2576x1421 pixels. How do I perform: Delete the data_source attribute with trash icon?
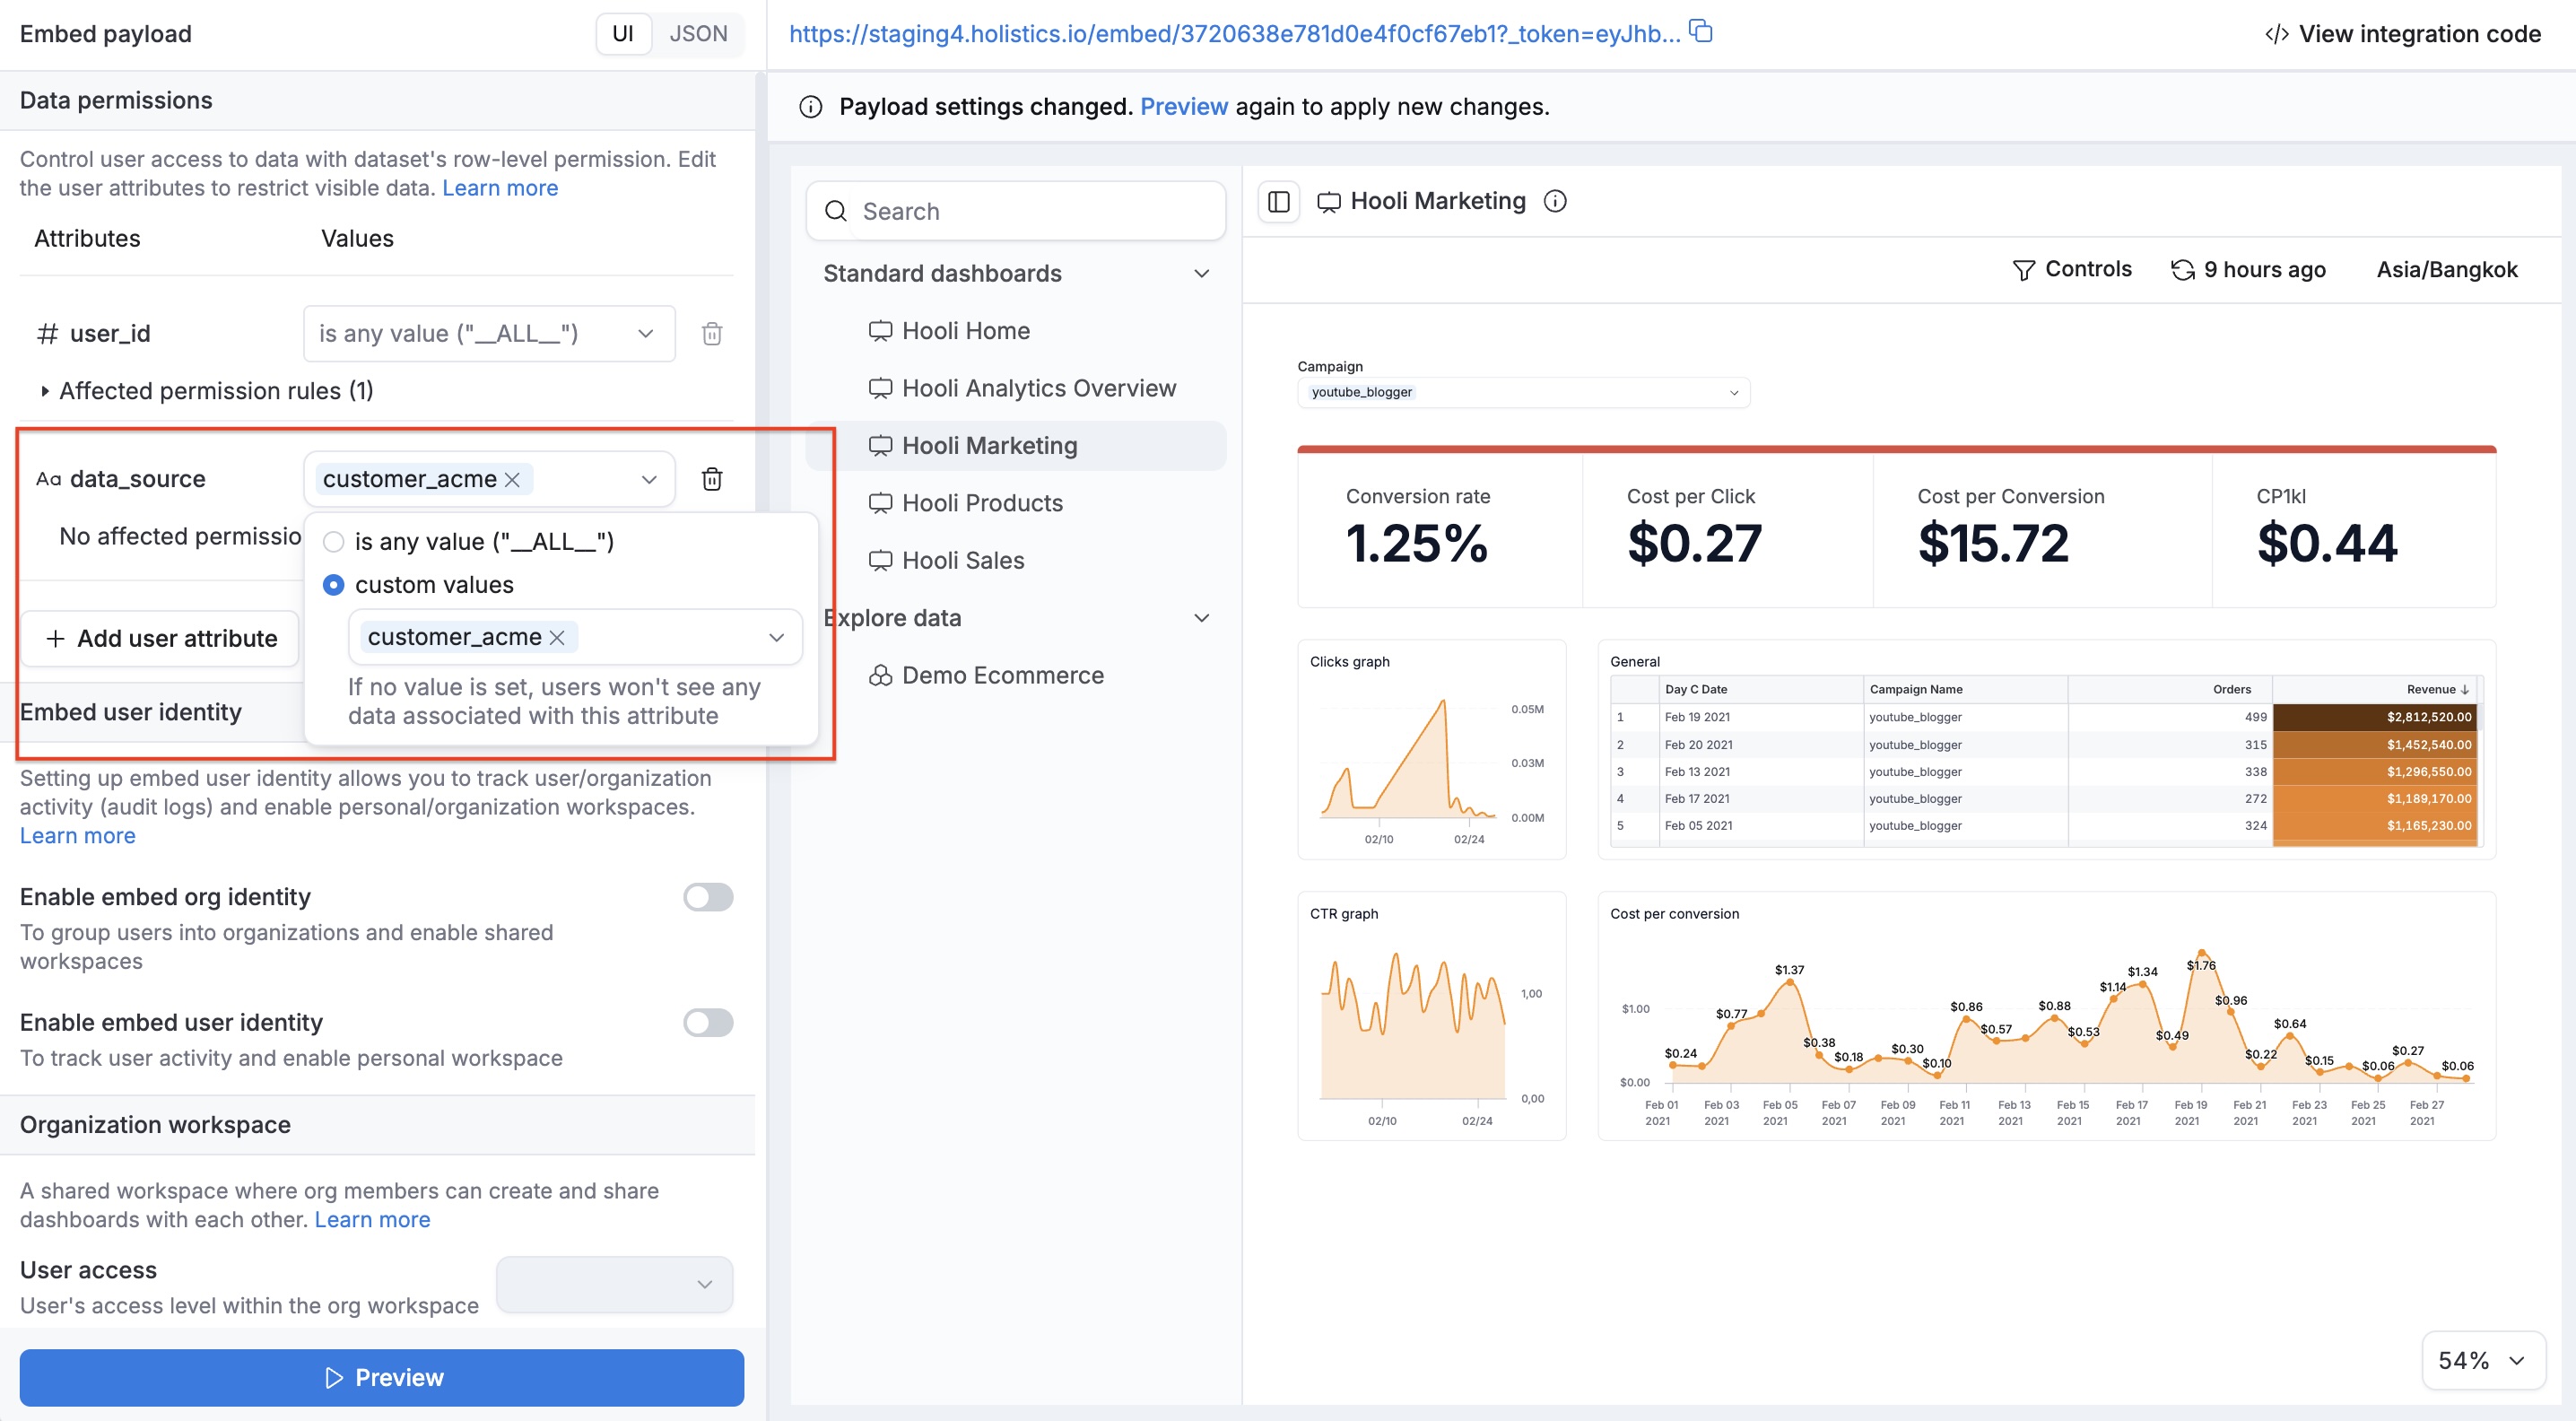tap(712, 478)
